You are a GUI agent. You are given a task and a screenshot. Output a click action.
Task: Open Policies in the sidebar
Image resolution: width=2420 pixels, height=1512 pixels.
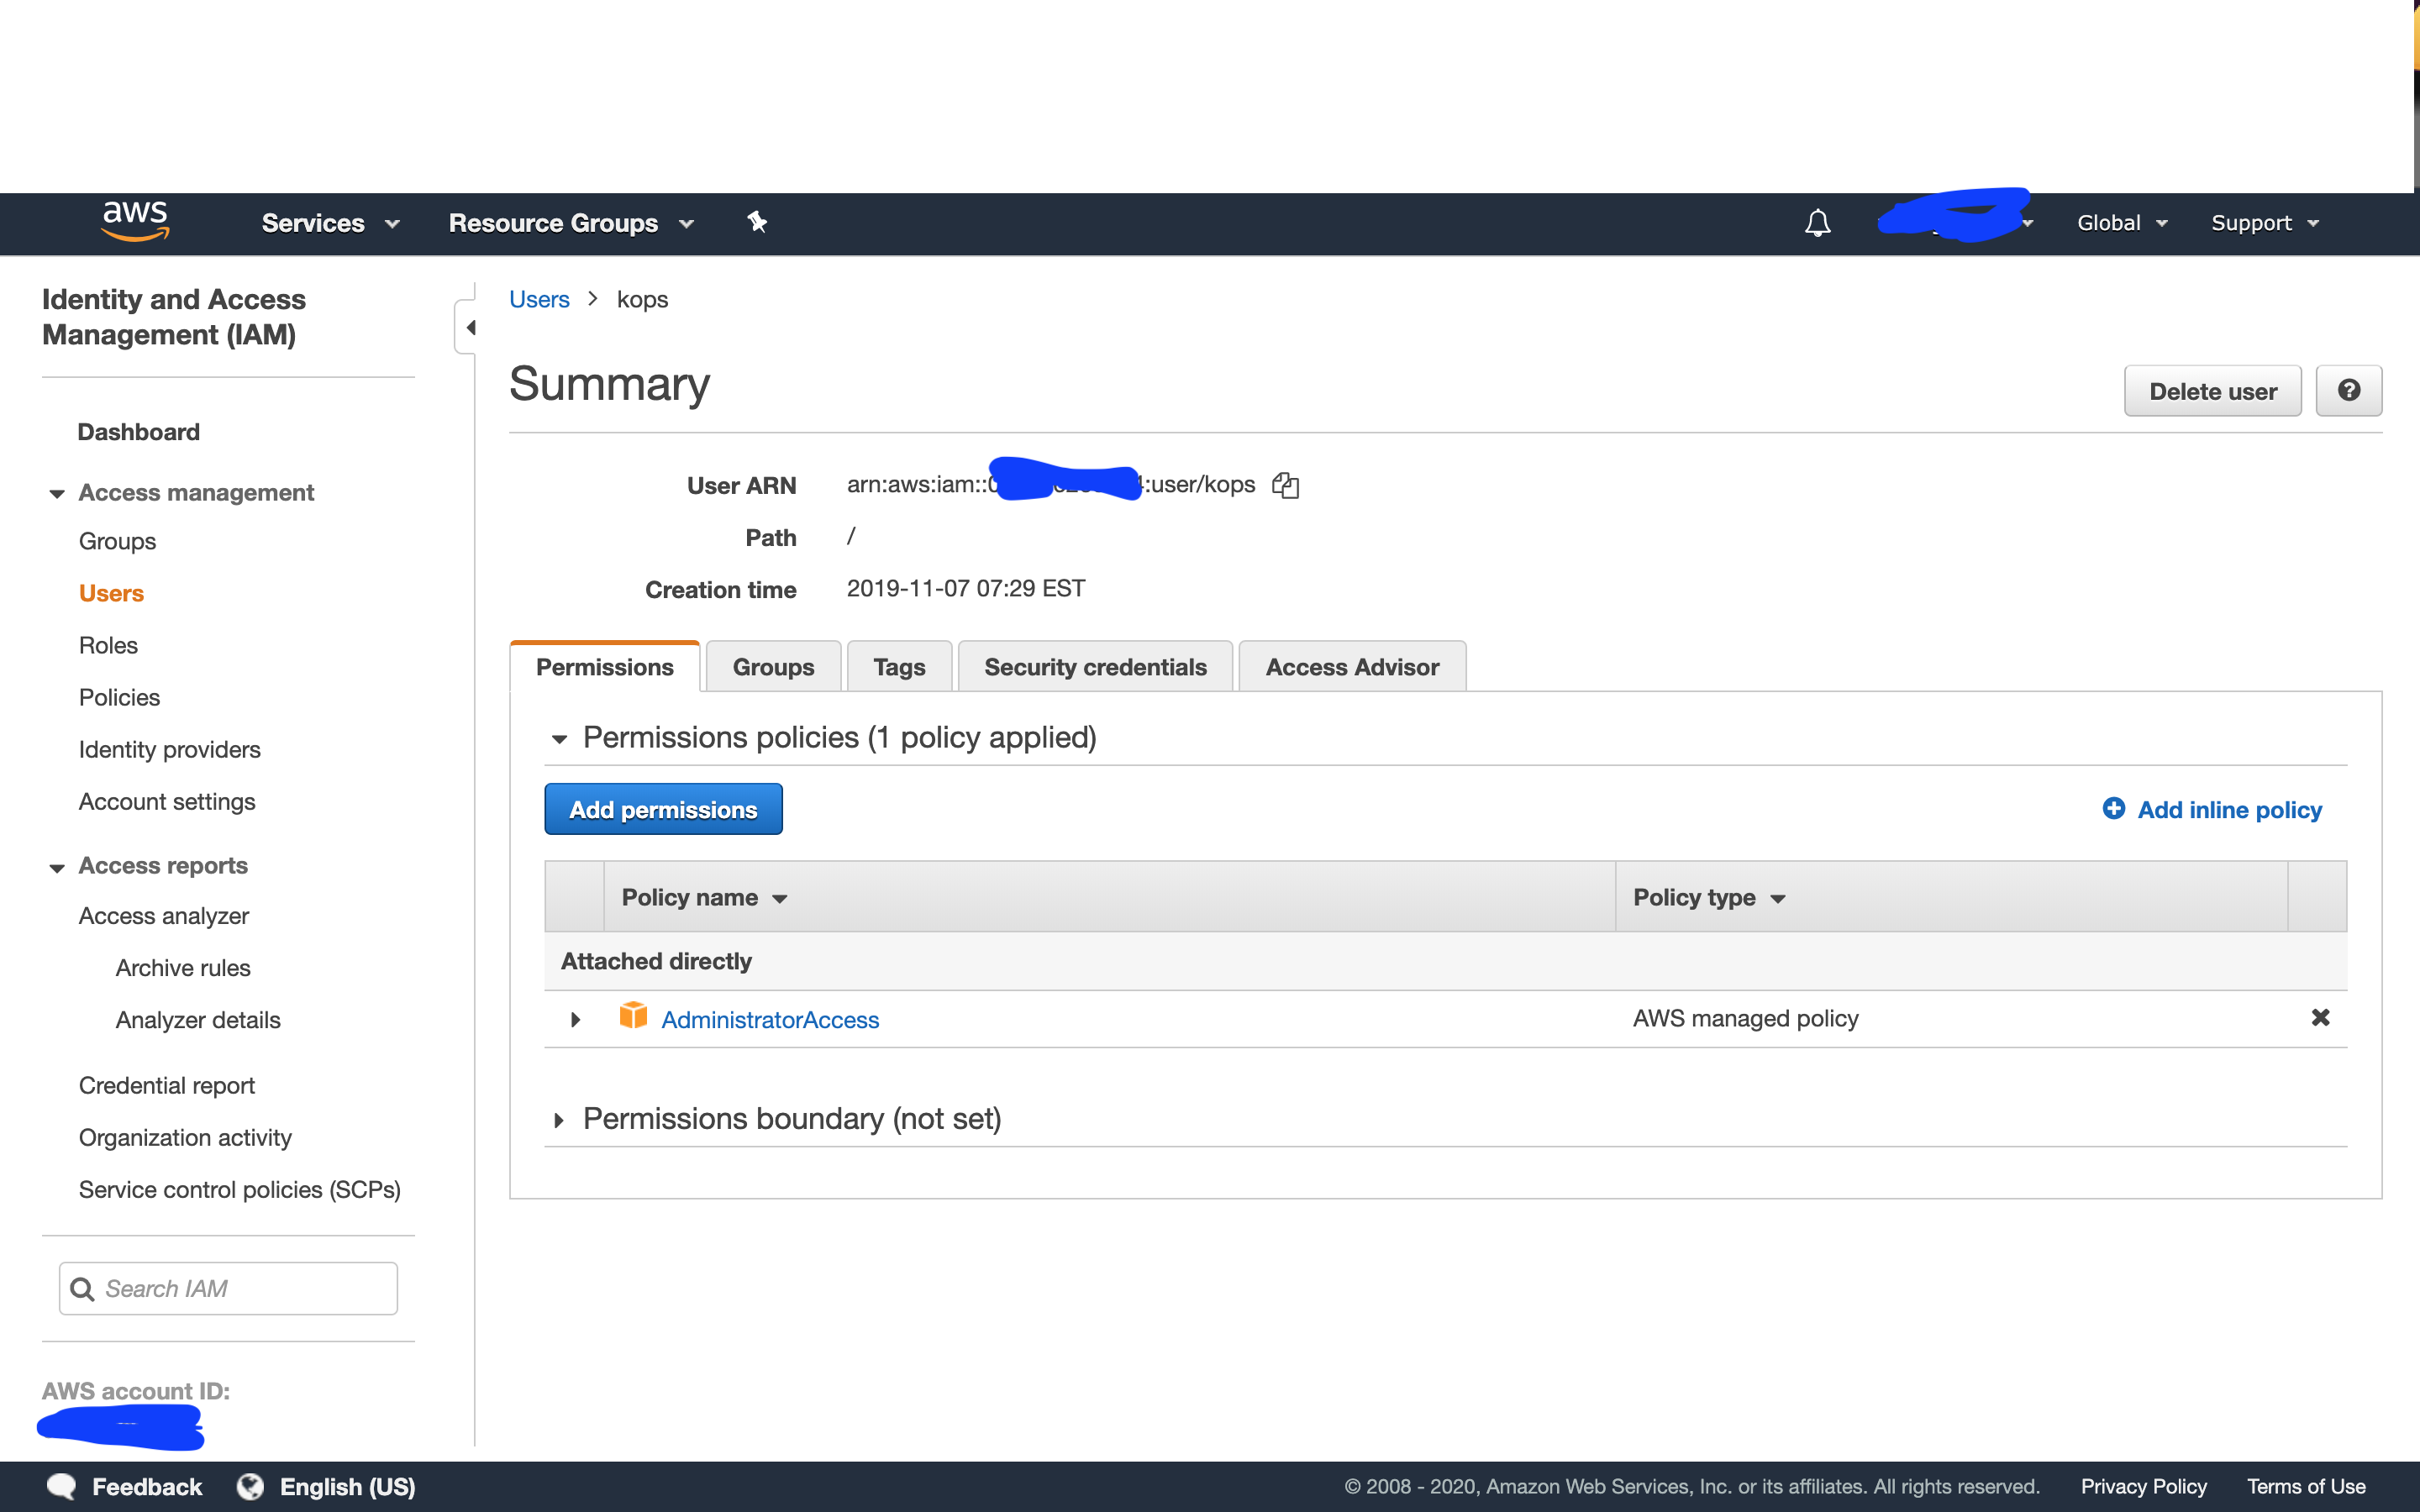tap(119, 697)
